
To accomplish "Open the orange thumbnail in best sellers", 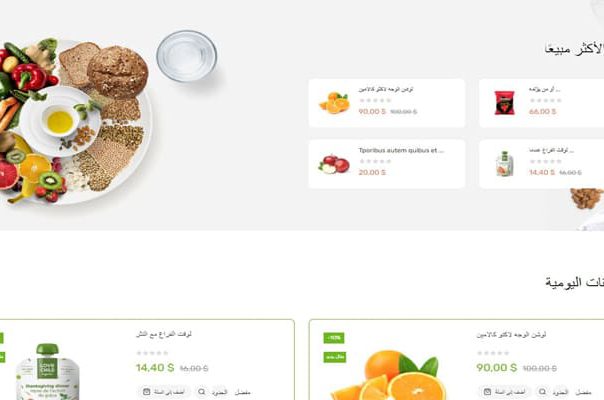I will tap(334, 103).
